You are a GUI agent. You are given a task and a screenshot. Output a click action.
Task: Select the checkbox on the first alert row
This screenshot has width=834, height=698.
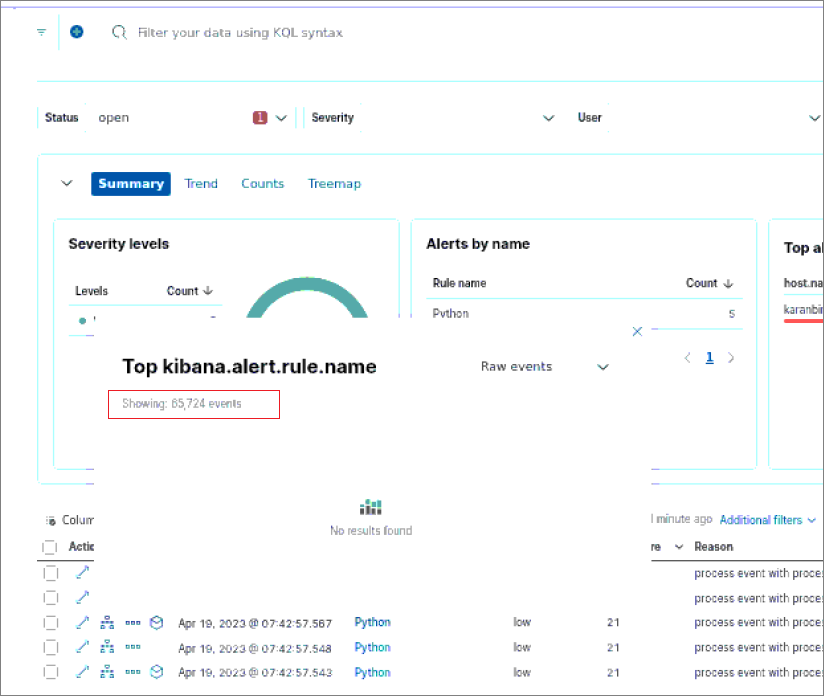[x=49, y=572]
